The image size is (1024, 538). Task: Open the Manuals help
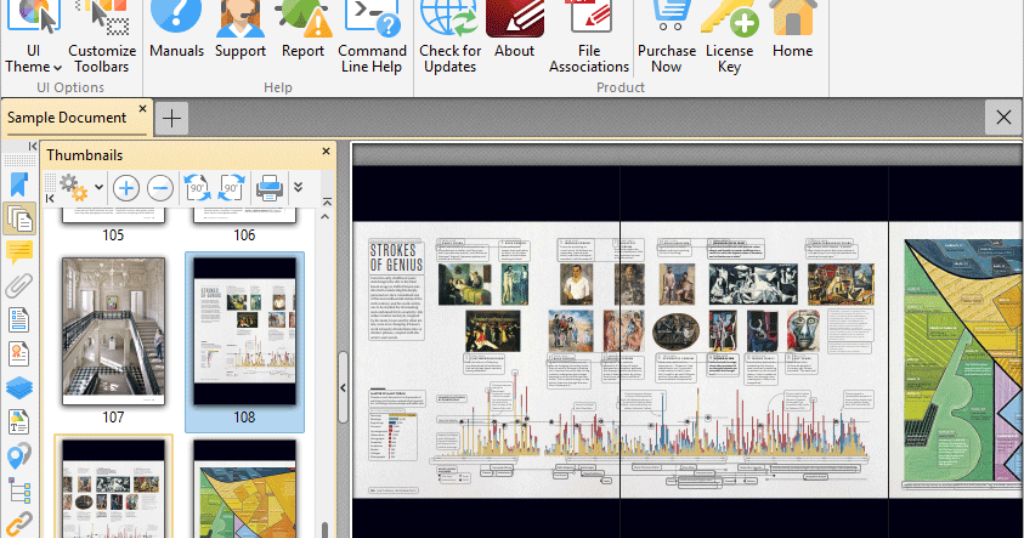(x=176, y=31)
